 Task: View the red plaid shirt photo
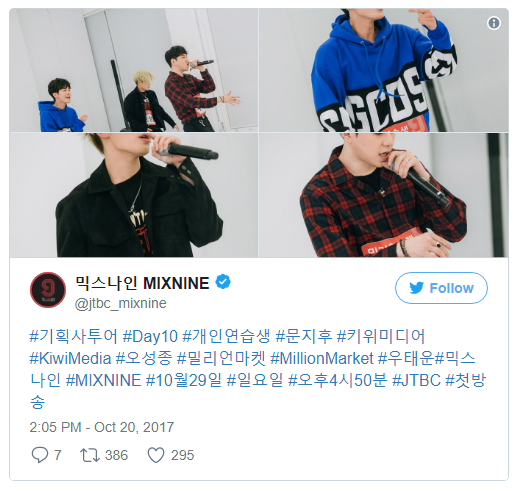(384, 195)
